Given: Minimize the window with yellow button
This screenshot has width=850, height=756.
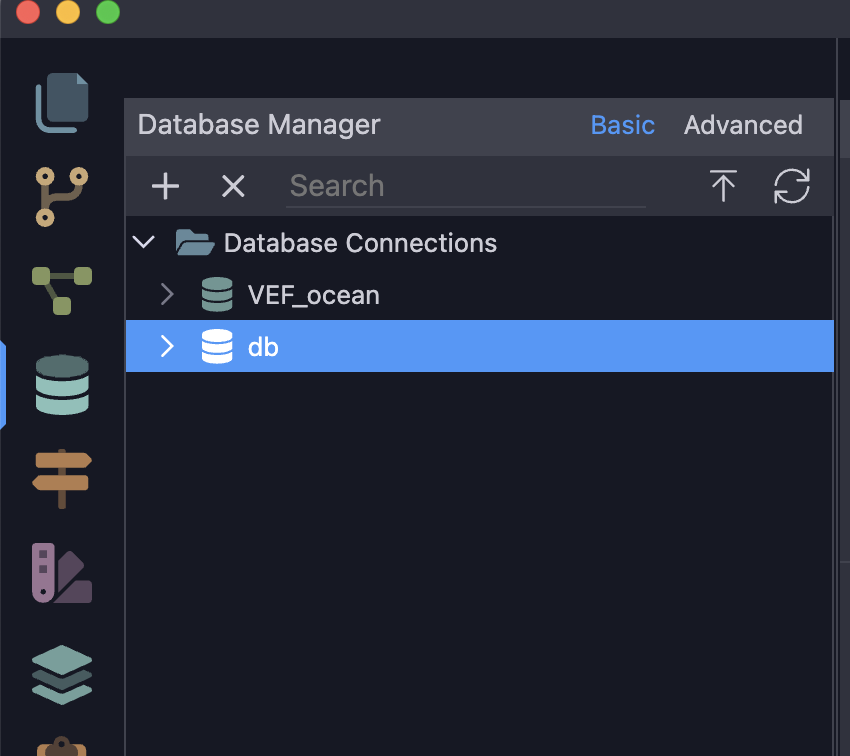Looking at the screenshot, I should pyautogui.click(x=68, y=12).
